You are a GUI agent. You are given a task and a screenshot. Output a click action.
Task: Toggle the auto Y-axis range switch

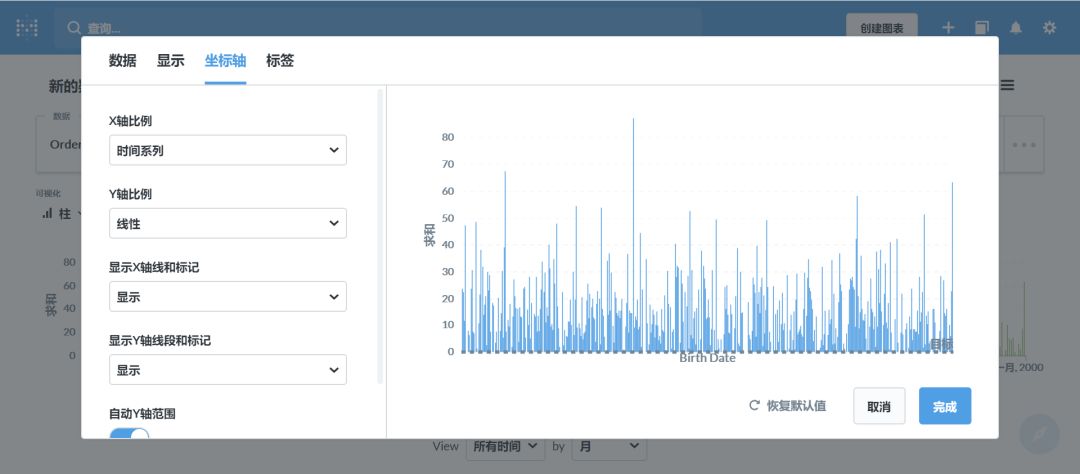pyautogui.click(x=129, y=435)
